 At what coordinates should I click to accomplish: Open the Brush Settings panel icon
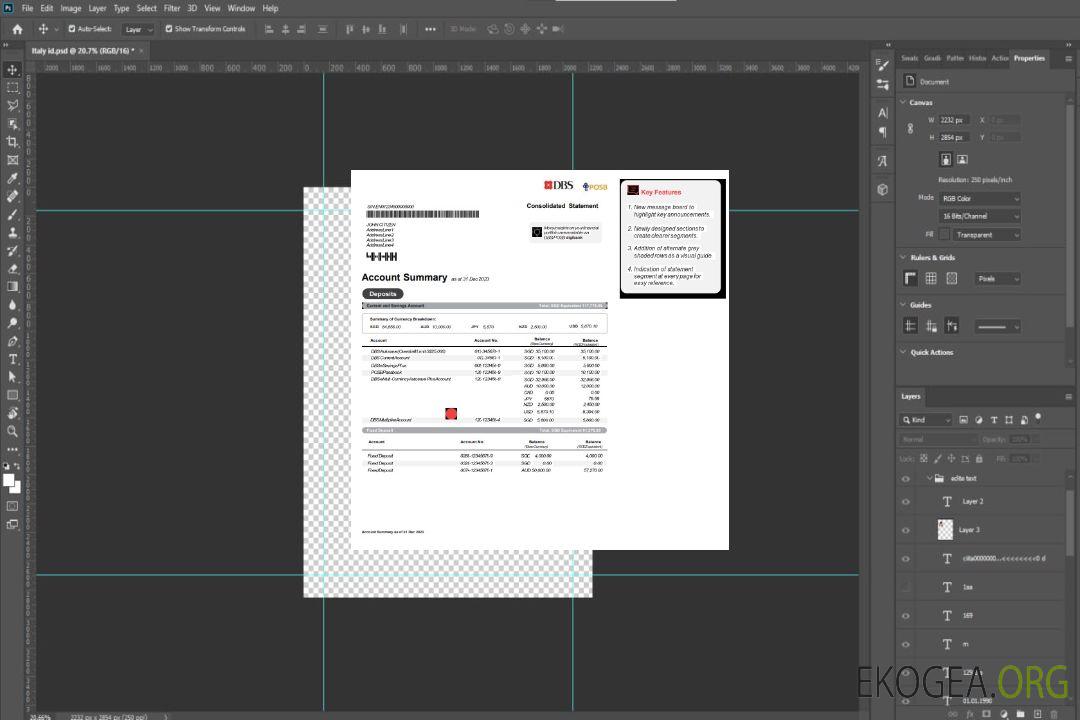[882, 65]
